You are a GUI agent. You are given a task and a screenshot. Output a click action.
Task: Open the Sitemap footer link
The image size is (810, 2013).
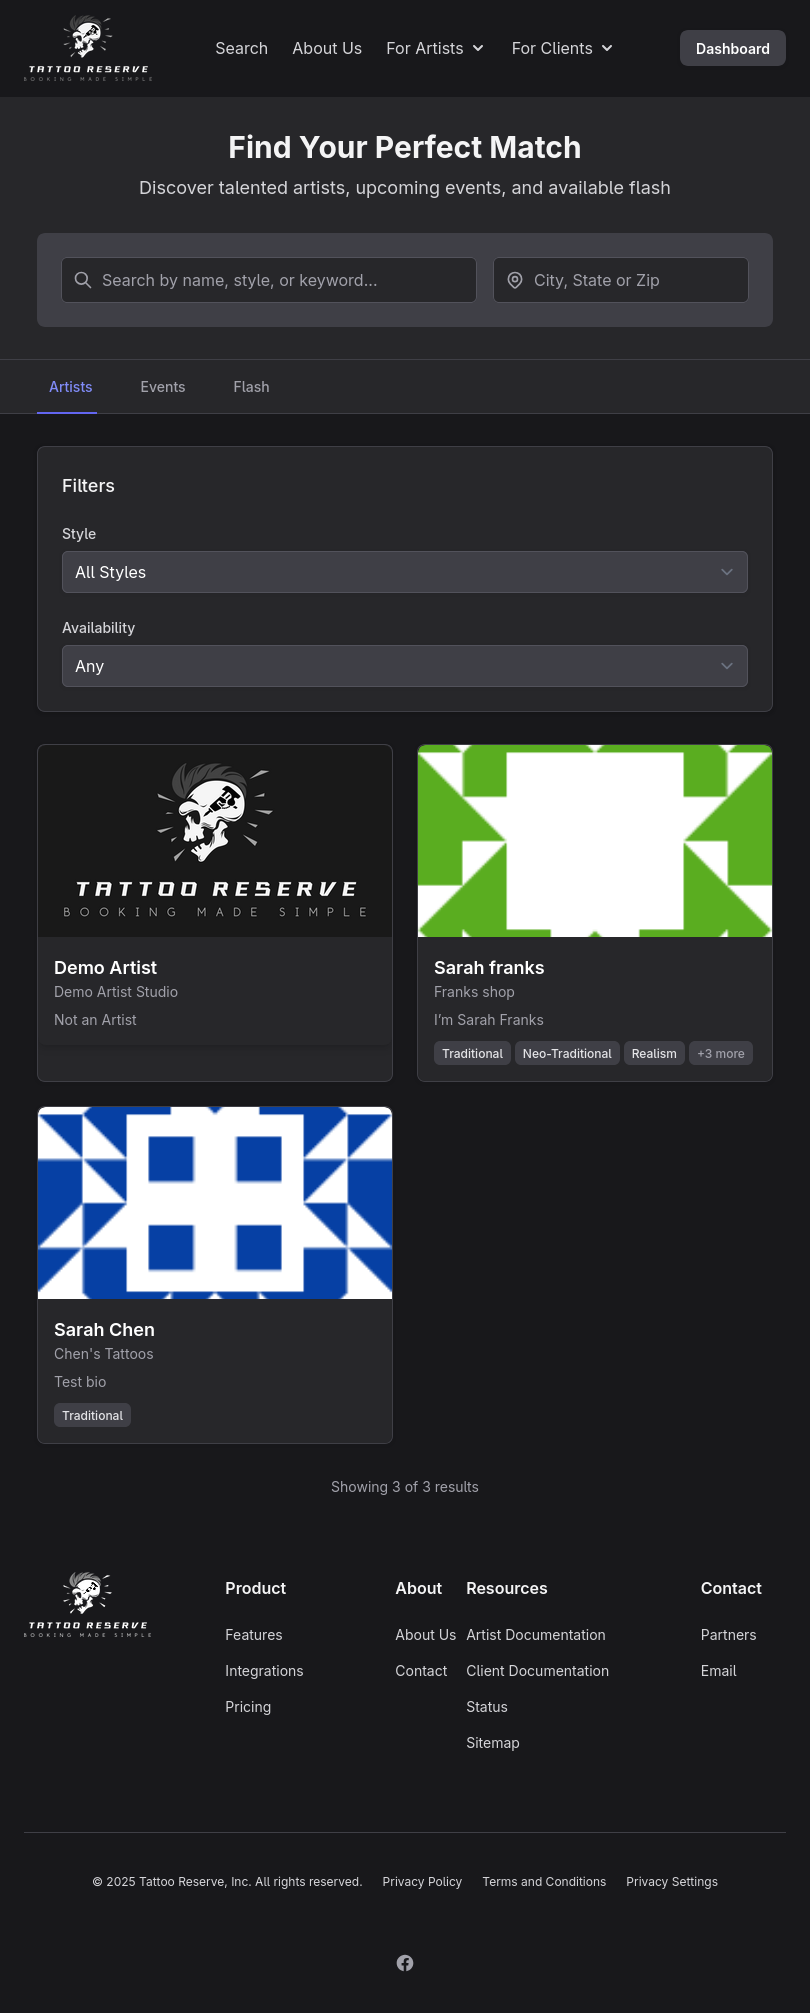[493, 1742]
